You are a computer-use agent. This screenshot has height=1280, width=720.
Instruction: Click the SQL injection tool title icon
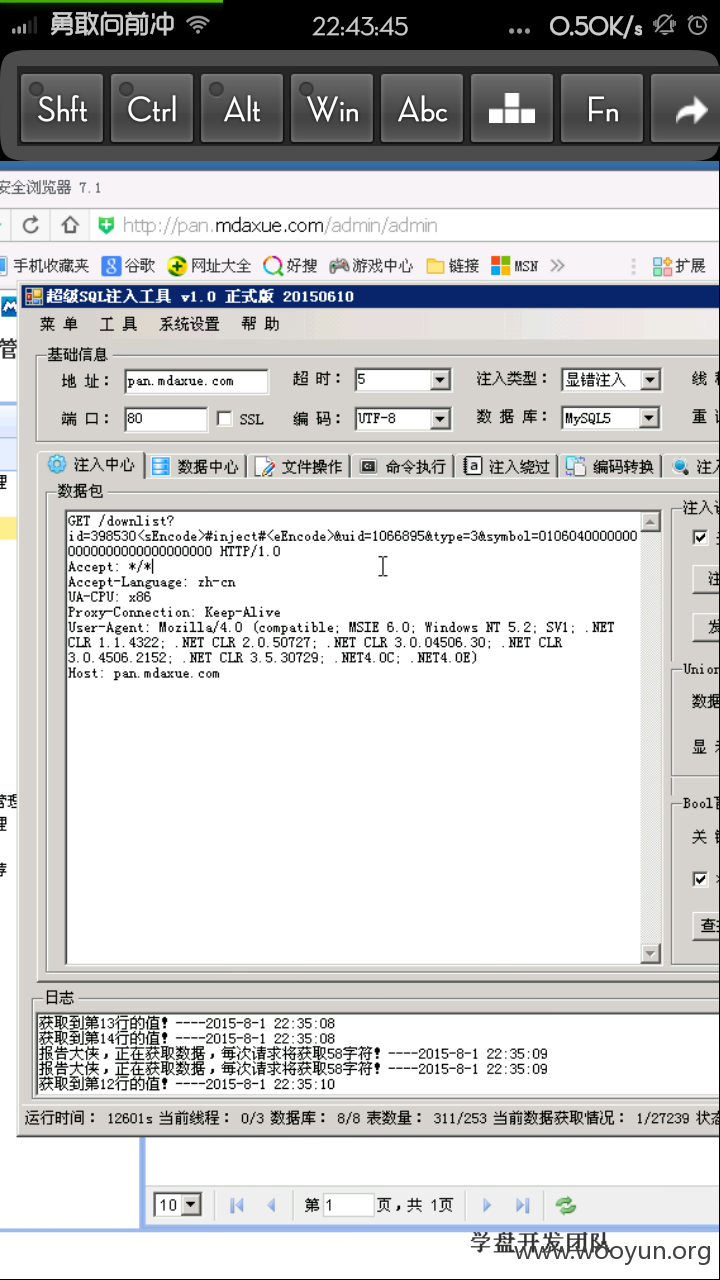34,296
